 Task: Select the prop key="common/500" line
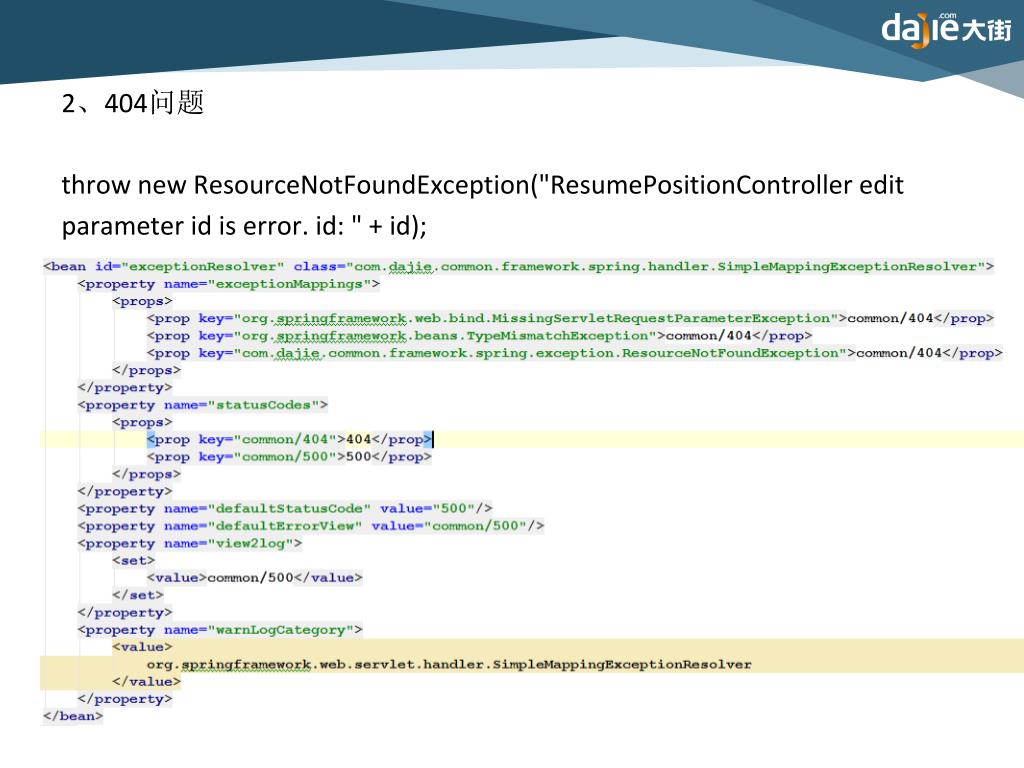click(x=289, y=456)
